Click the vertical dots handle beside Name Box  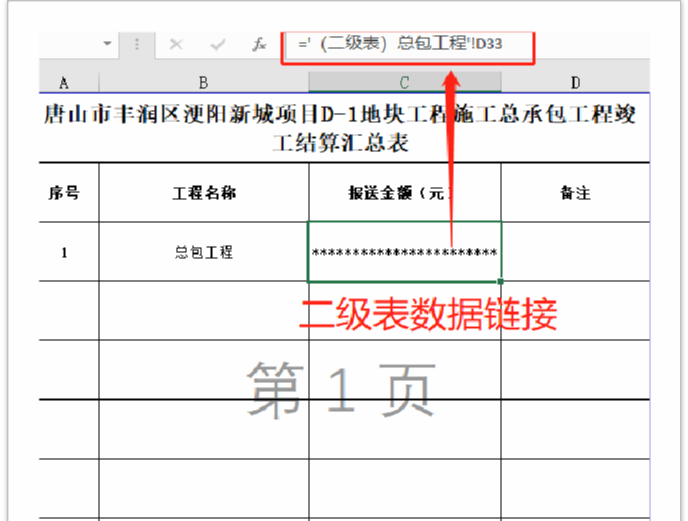pyautogui.click(x=137, y=44)
